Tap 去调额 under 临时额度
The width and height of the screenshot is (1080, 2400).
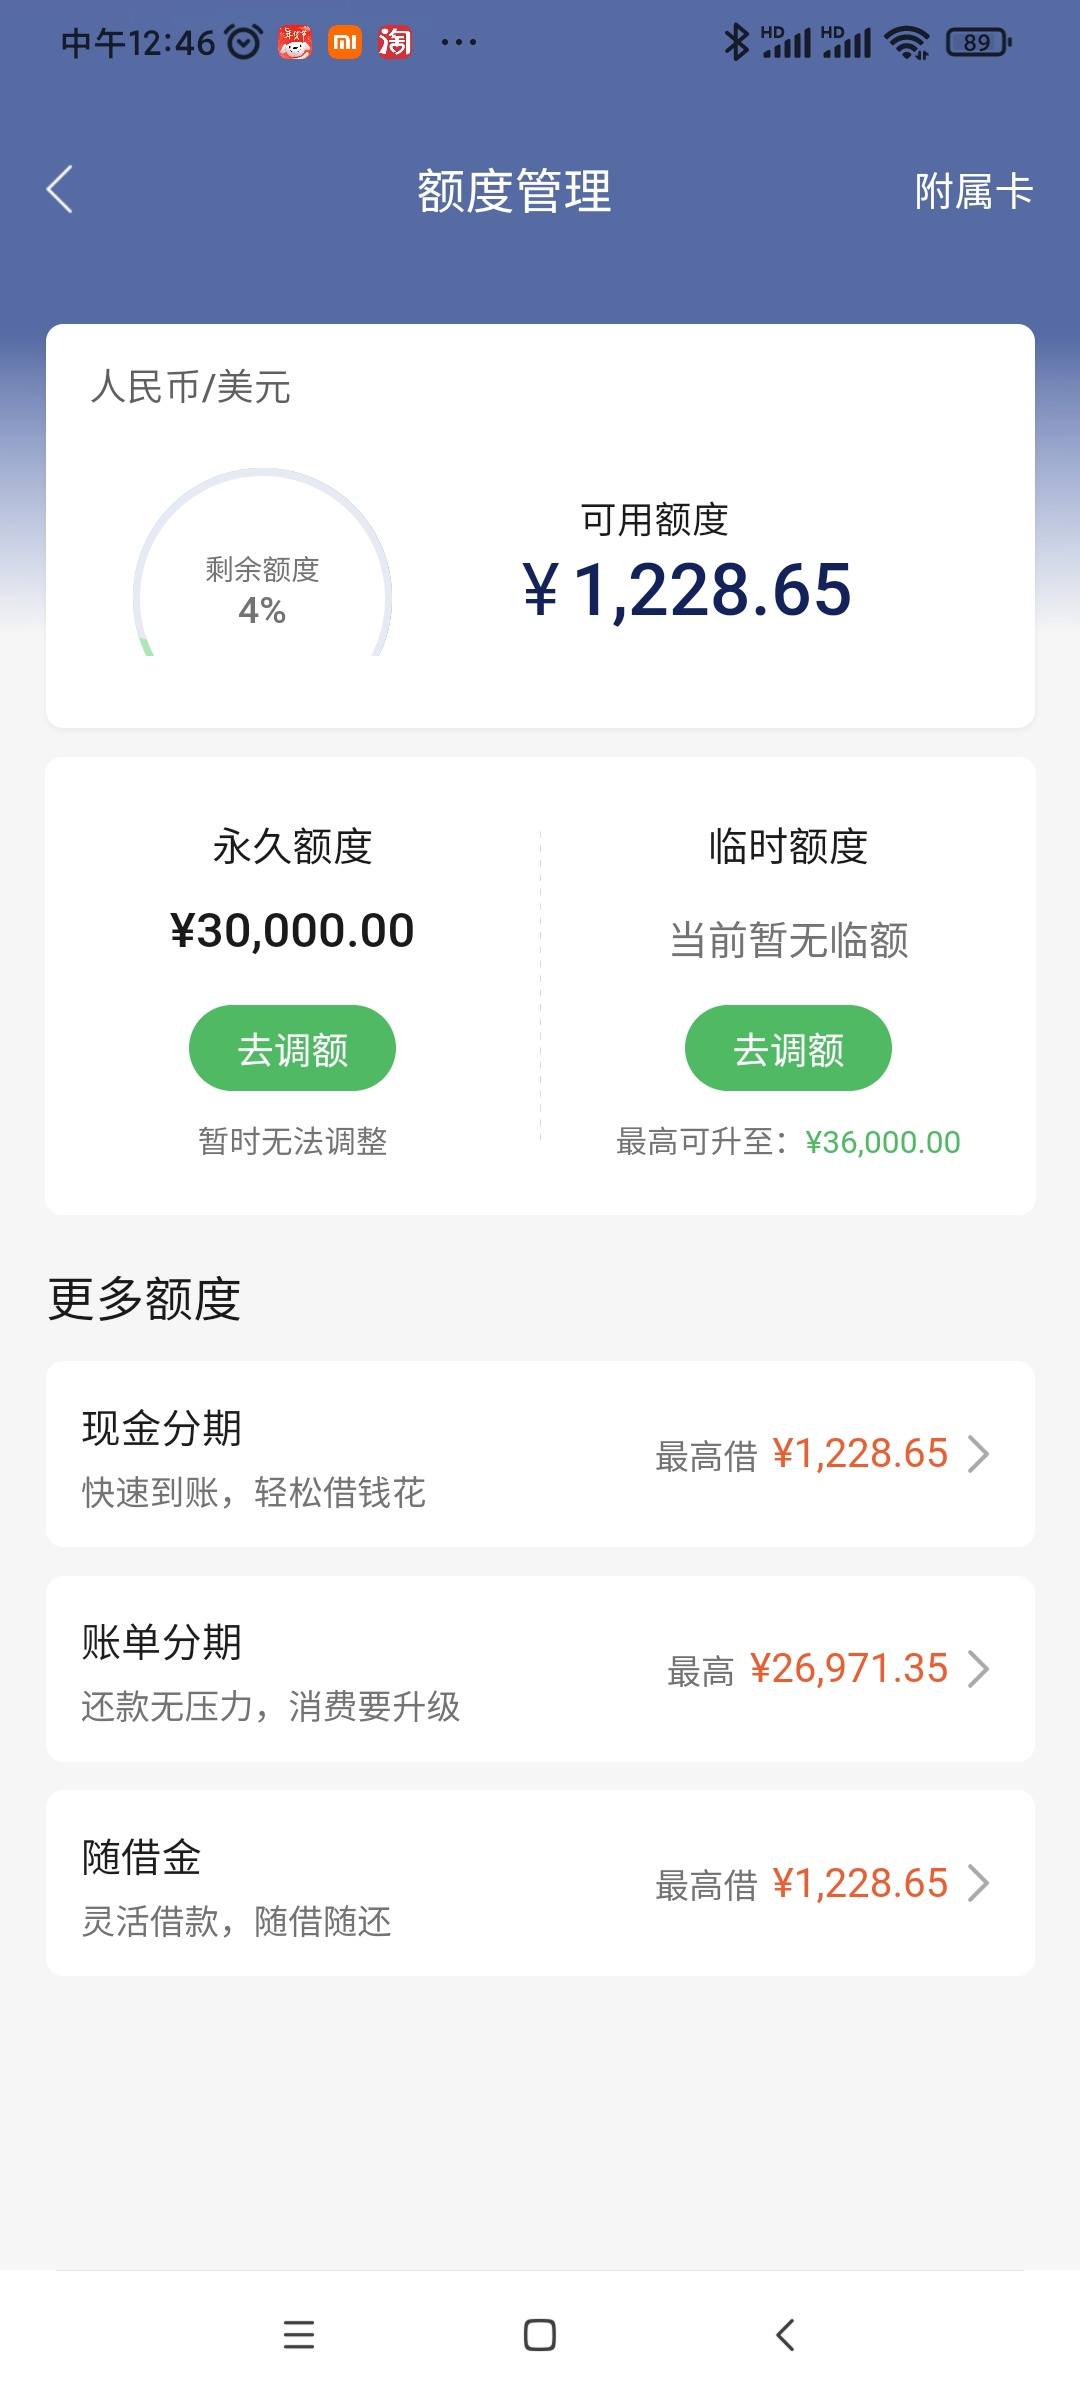pyautogui.click(x=788, y=1048)
